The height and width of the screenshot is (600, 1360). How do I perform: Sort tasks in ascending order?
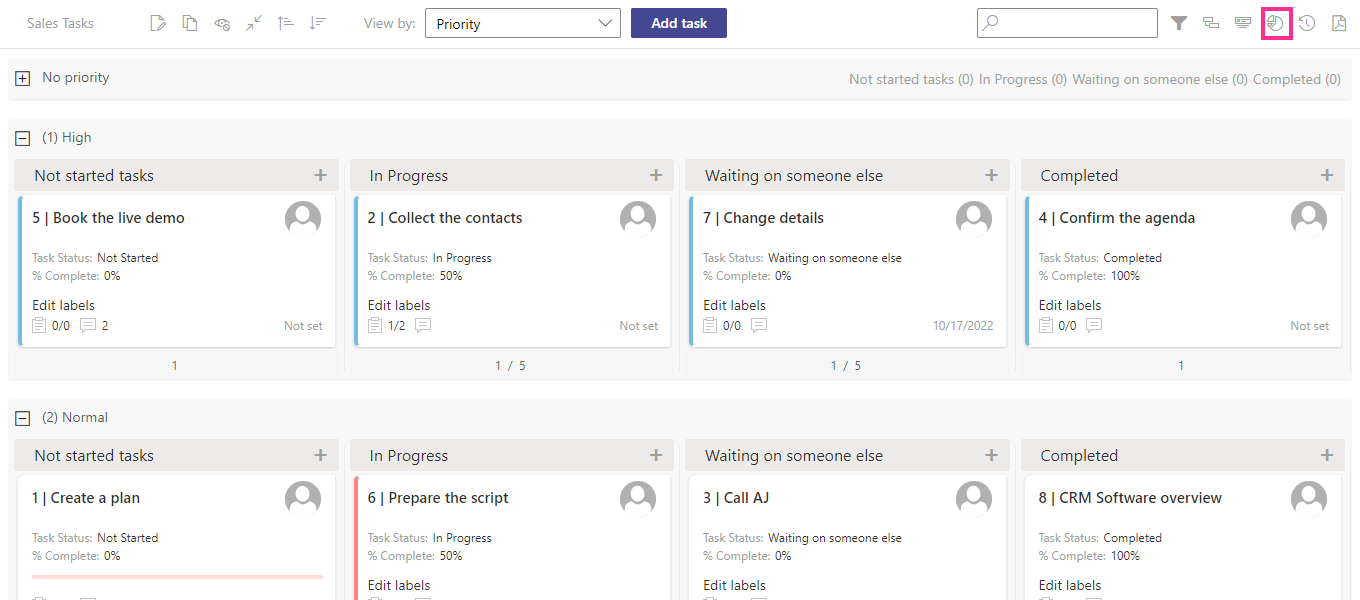pos(286,22)
